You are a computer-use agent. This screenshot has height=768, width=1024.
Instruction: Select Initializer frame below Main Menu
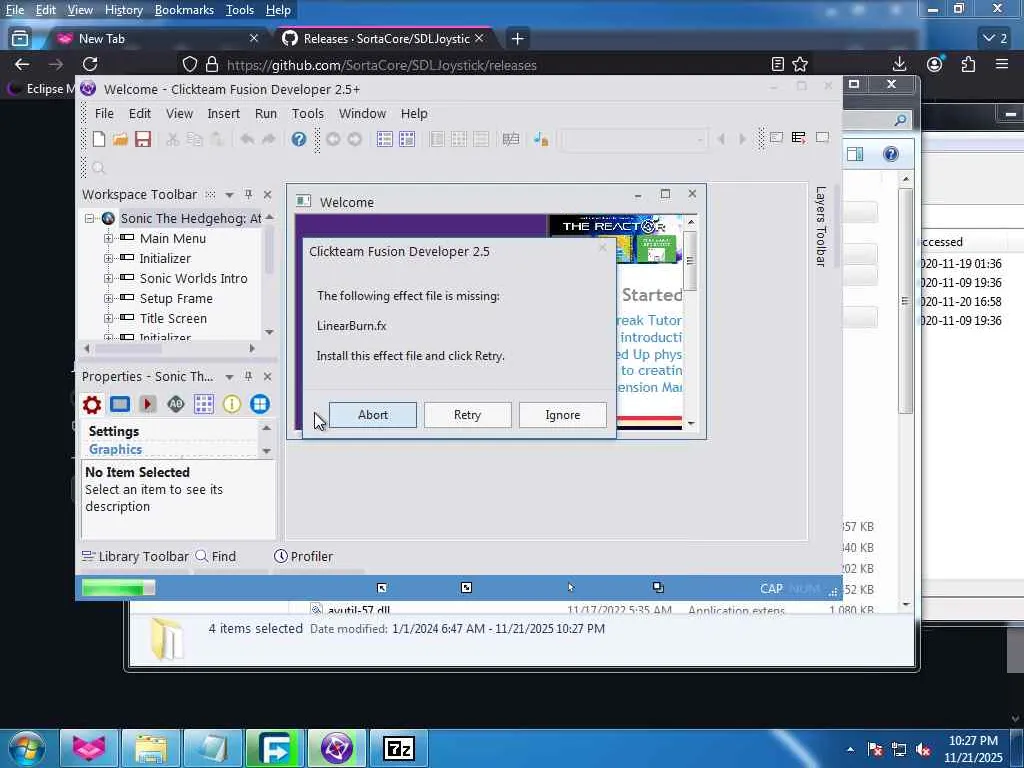165,259
